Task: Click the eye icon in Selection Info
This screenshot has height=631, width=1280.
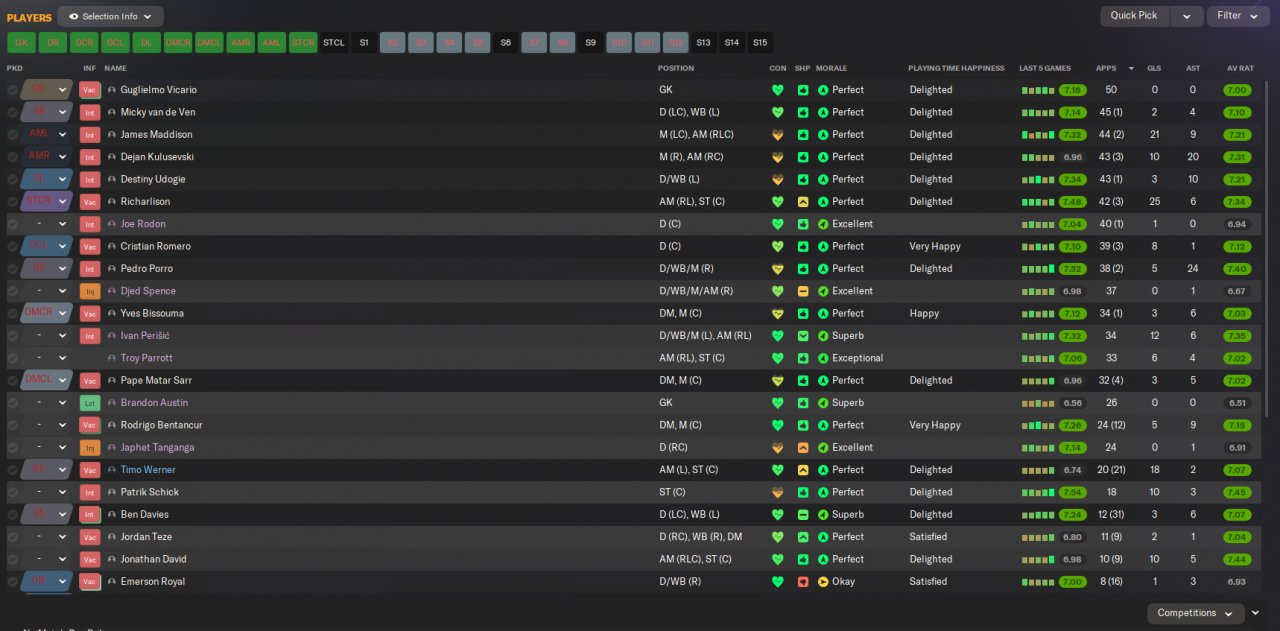Action: coord(73,17)
